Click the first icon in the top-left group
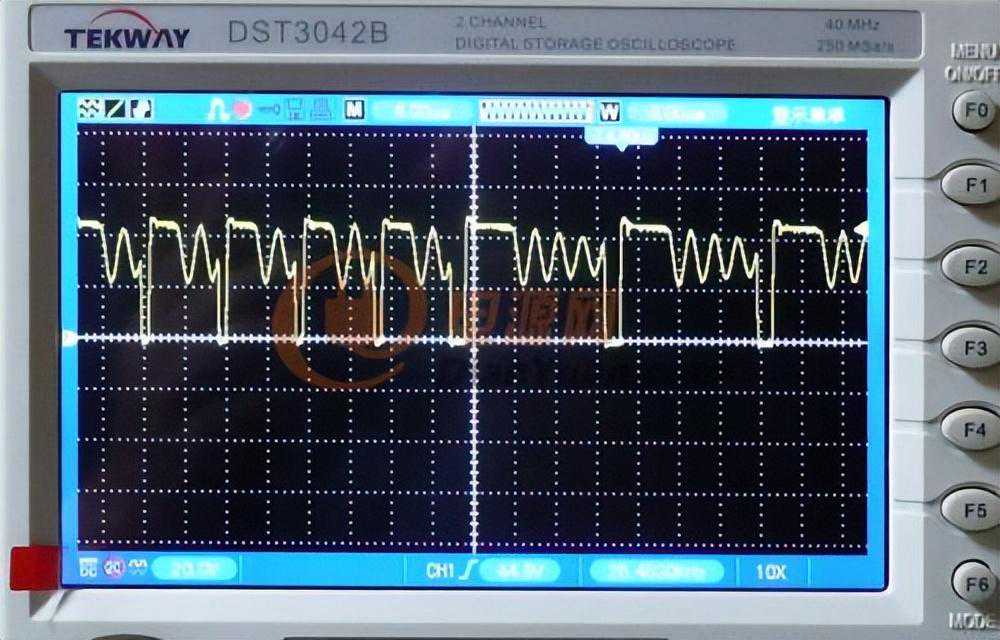Viewport: 1000px width, 640px height. pos(88,109)
